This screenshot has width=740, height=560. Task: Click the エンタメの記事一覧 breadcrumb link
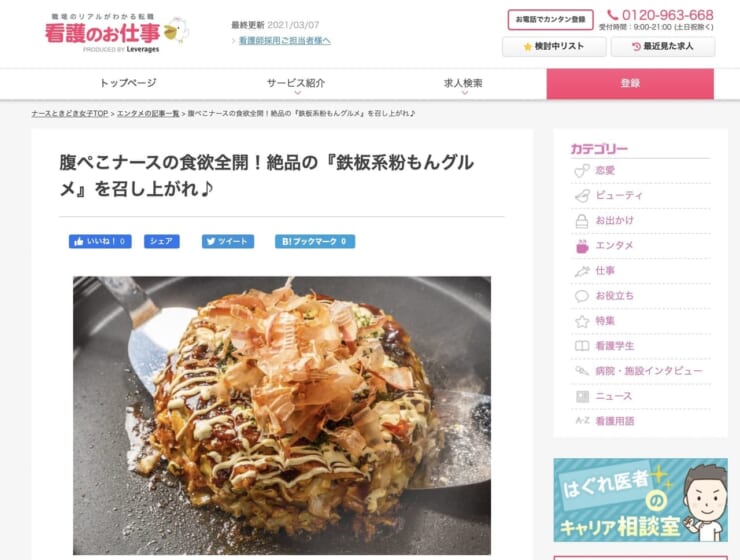coord(148,114)
